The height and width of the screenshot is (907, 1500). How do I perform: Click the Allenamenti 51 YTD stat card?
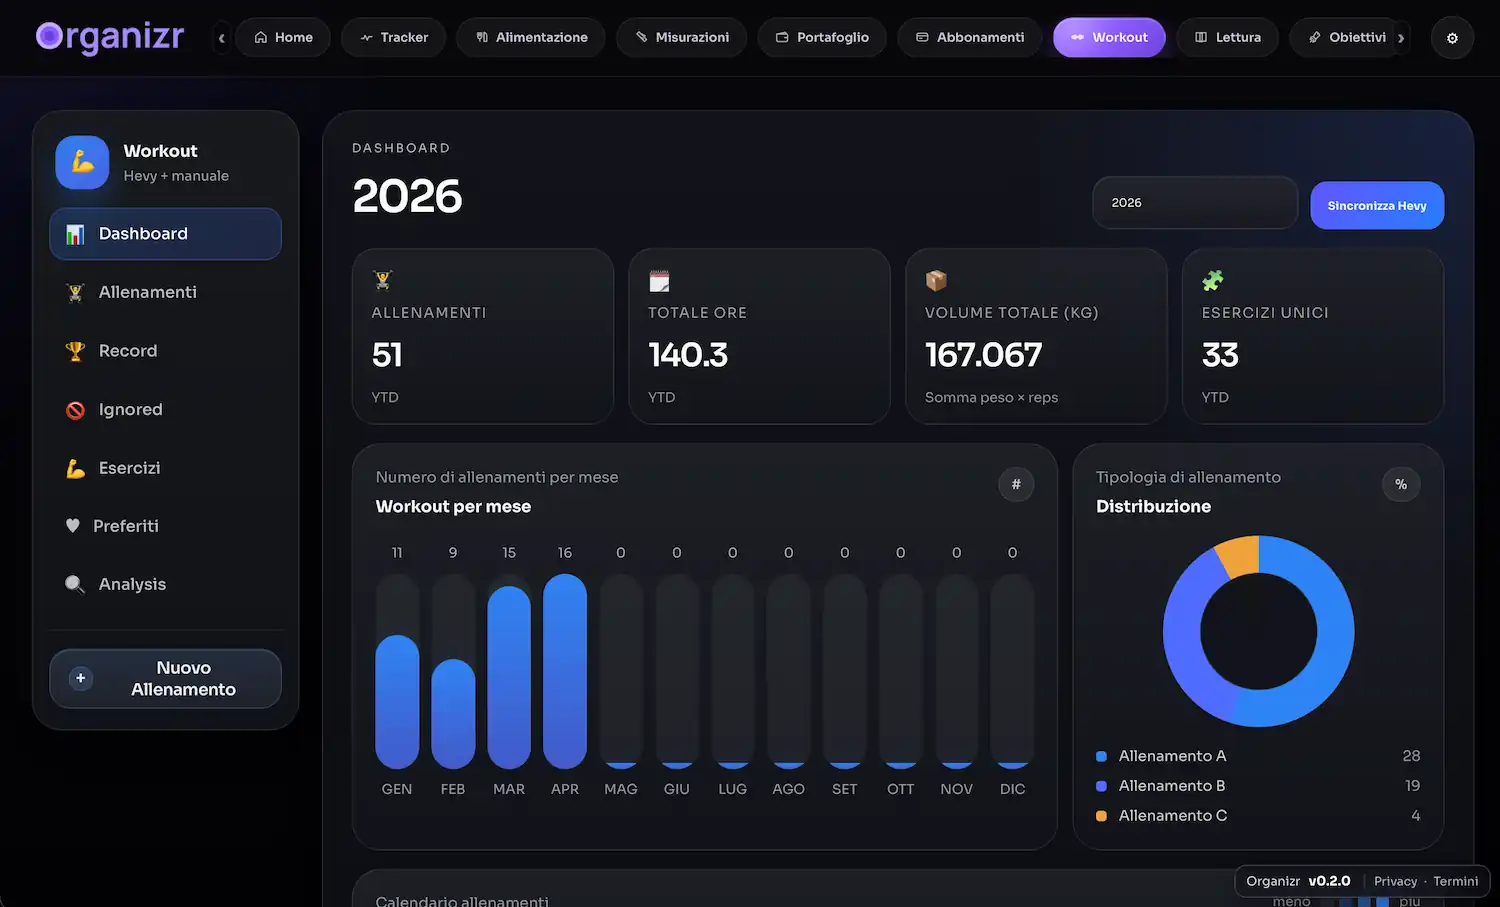pos(483,337)
